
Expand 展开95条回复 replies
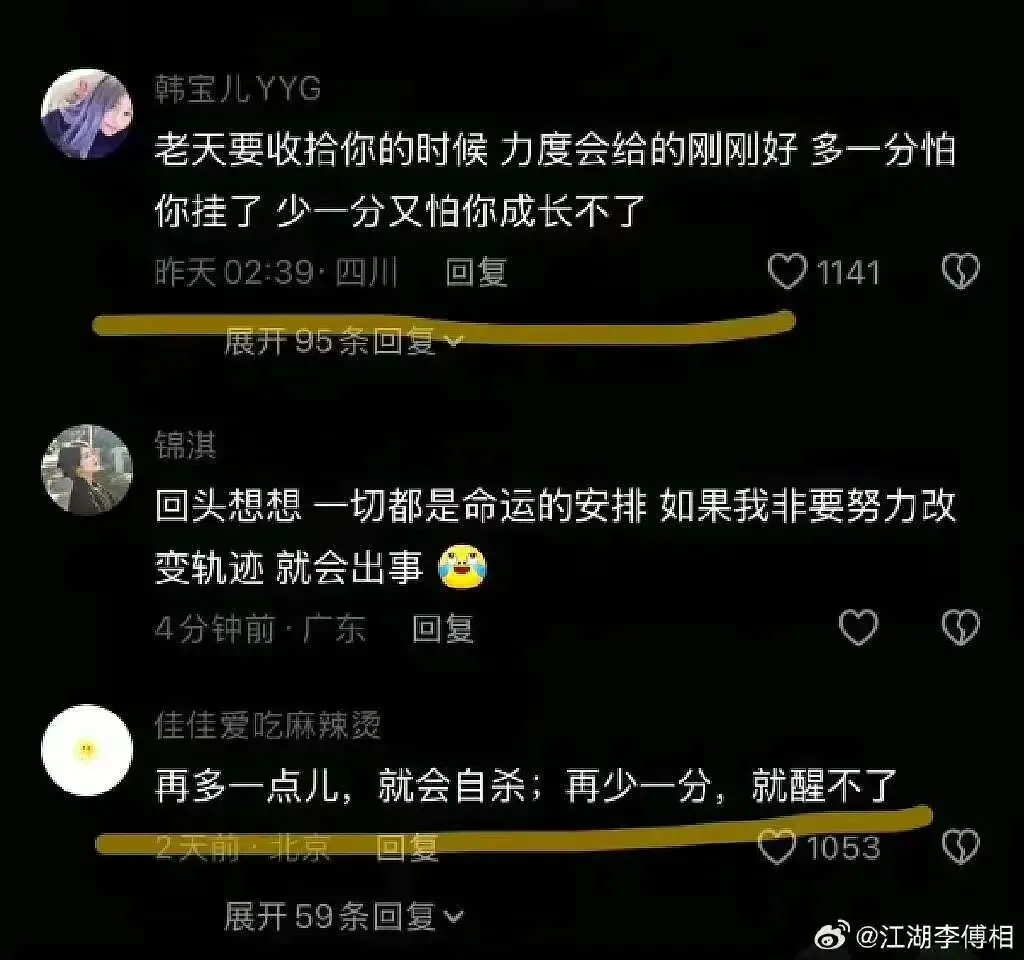(344, 341)
